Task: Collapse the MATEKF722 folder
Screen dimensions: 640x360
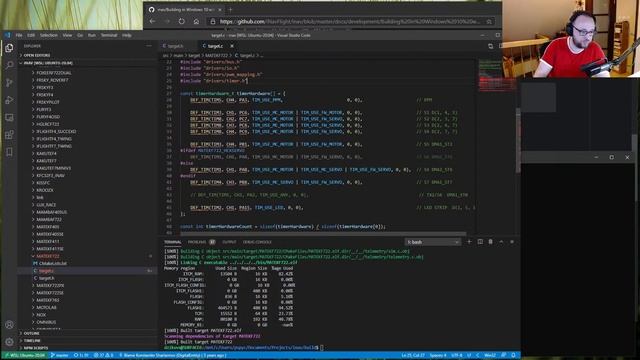Action: [x=48, y=256]
